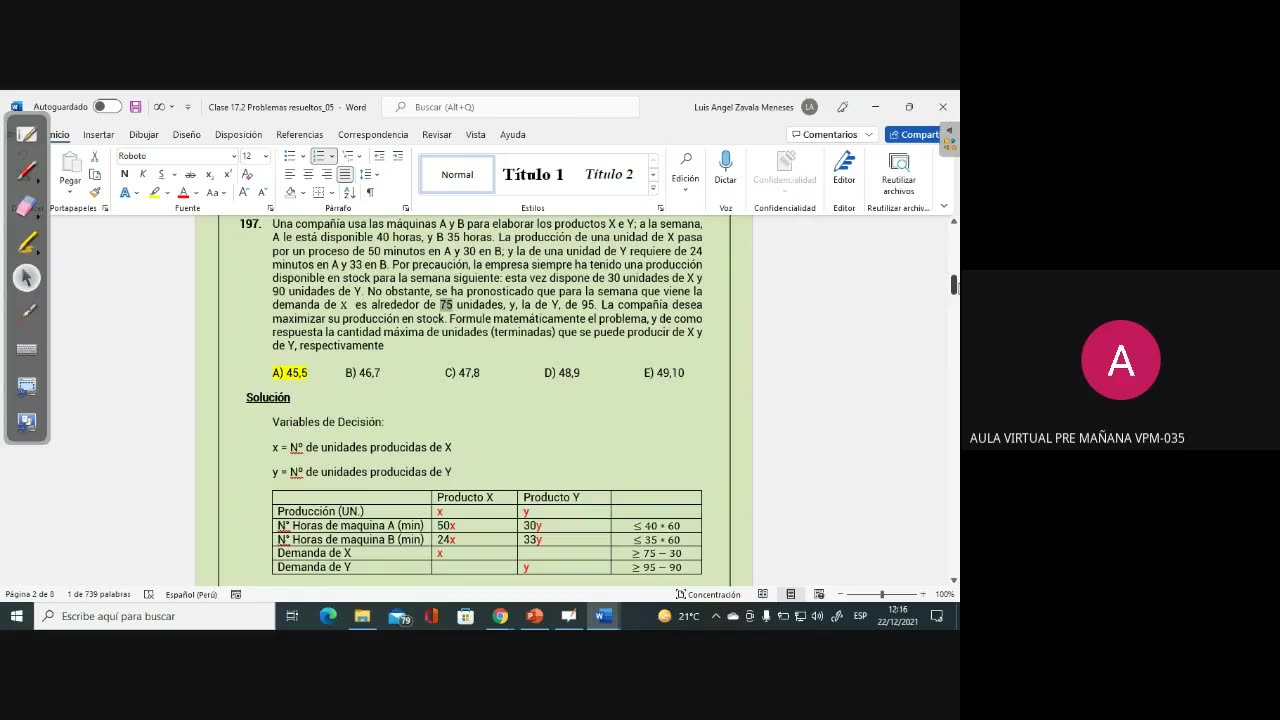This screenshot has height=720, width=1280.
Task: Select eraser in annotation toolbar
Action: [x=27, y=206]
